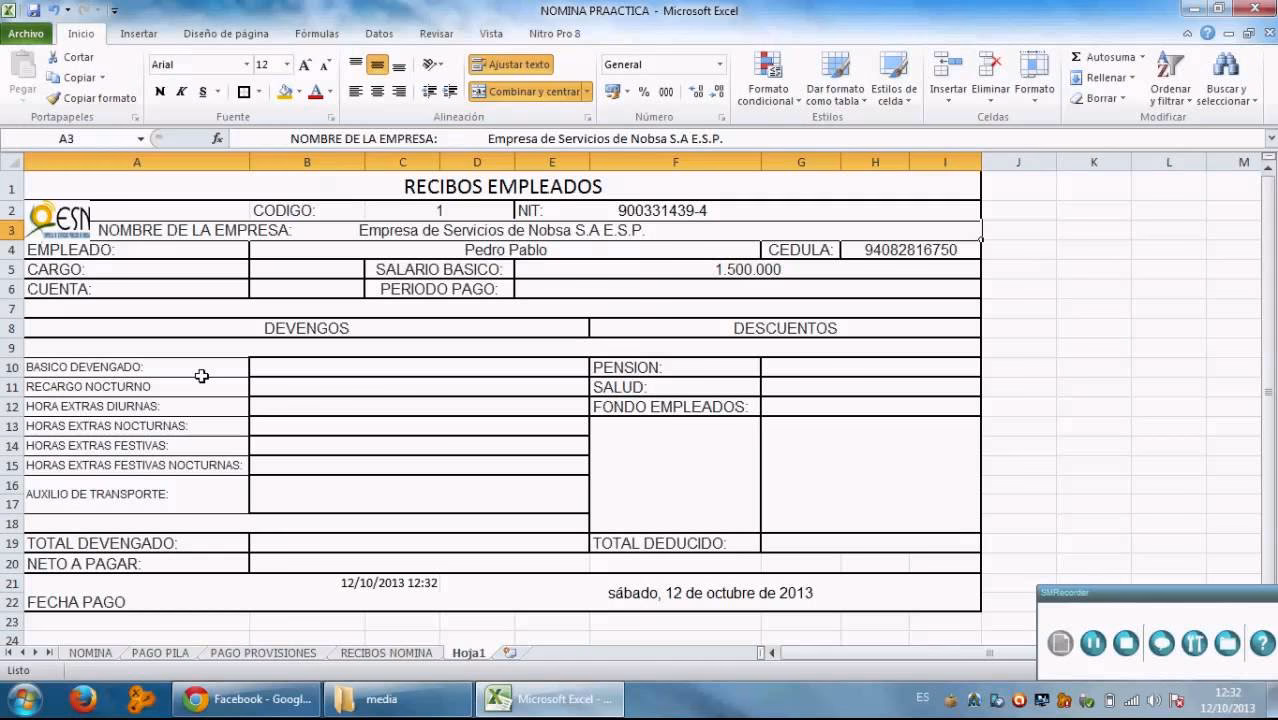Click Buscar y seleccionar button
Viewport: 1278px width, 720px height.
point(1226,79)
